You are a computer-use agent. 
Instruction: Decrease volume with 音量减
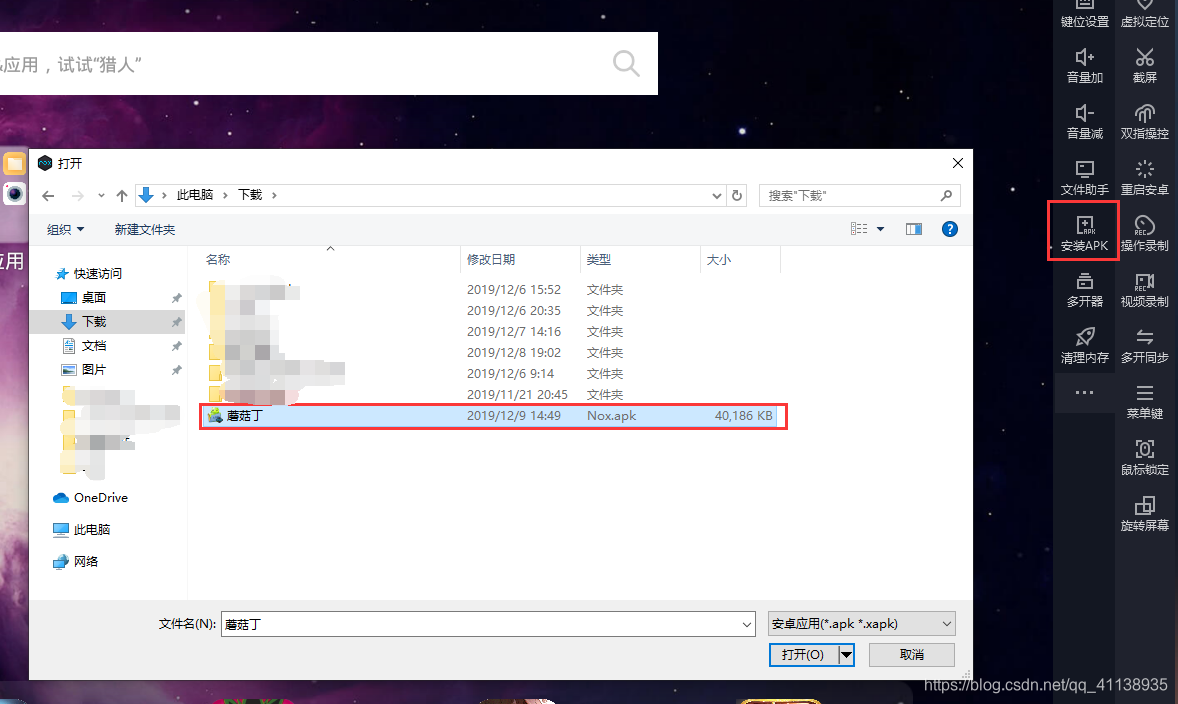tap(1084, 122)
